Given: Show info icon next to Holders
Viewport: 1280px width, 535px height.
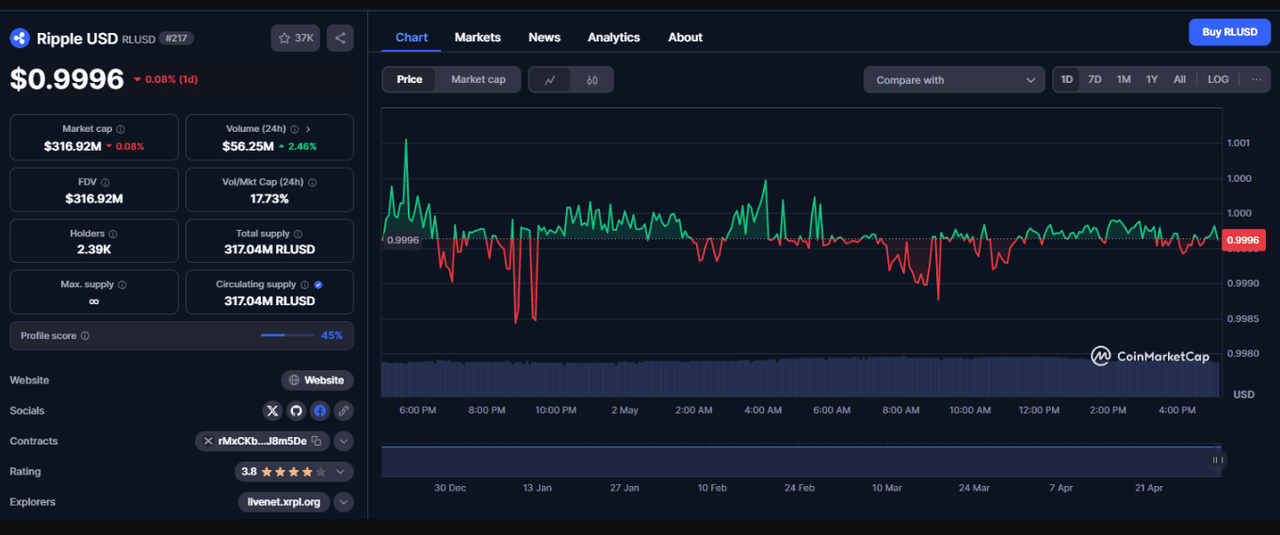Looking at the screenshot, I should click(x=114, y=234).
